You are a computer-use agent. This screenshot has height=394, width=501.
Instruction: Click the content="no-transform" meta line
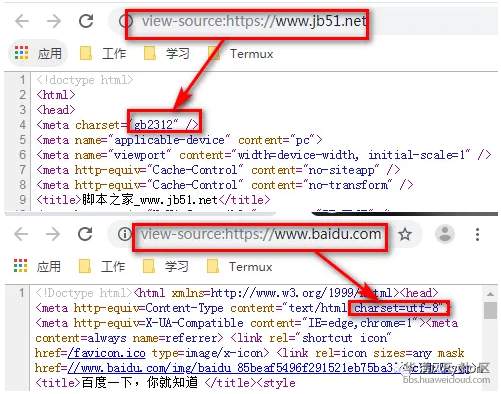tap(224, 185)
